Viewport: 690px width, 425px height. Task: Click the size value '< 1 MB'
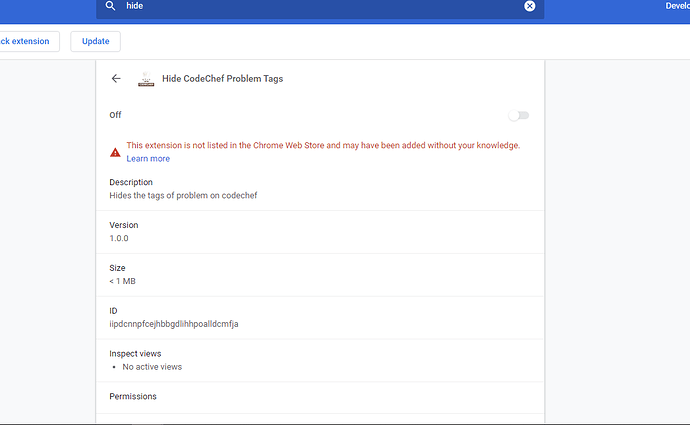coord(122,281)
